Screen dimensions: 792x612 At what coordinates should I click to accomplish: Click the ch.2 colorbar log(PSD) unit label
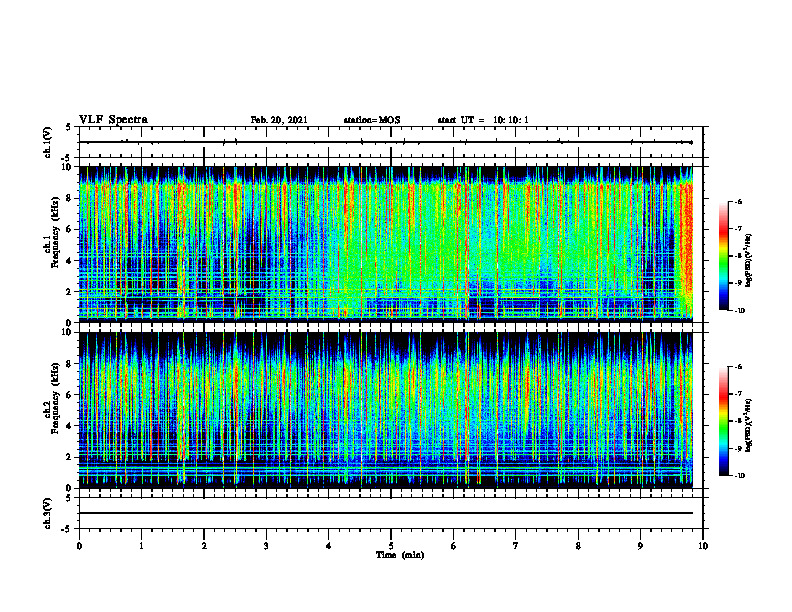click(749, 425)
